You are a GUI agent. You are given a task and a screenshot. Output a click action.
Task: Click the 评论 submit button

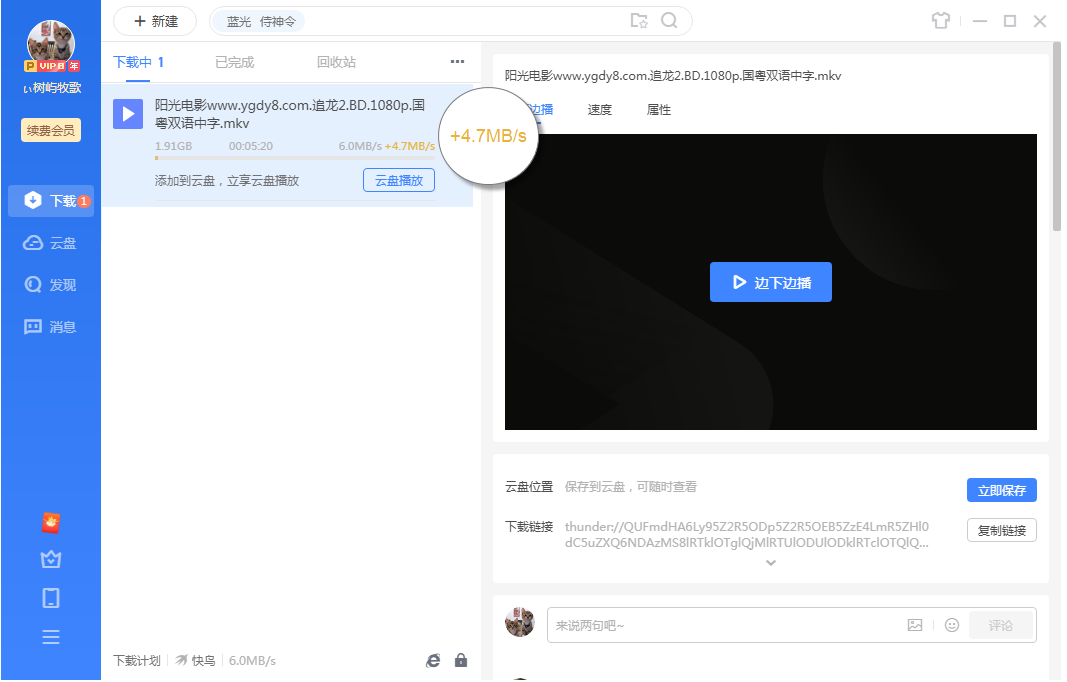(1000, 625)
